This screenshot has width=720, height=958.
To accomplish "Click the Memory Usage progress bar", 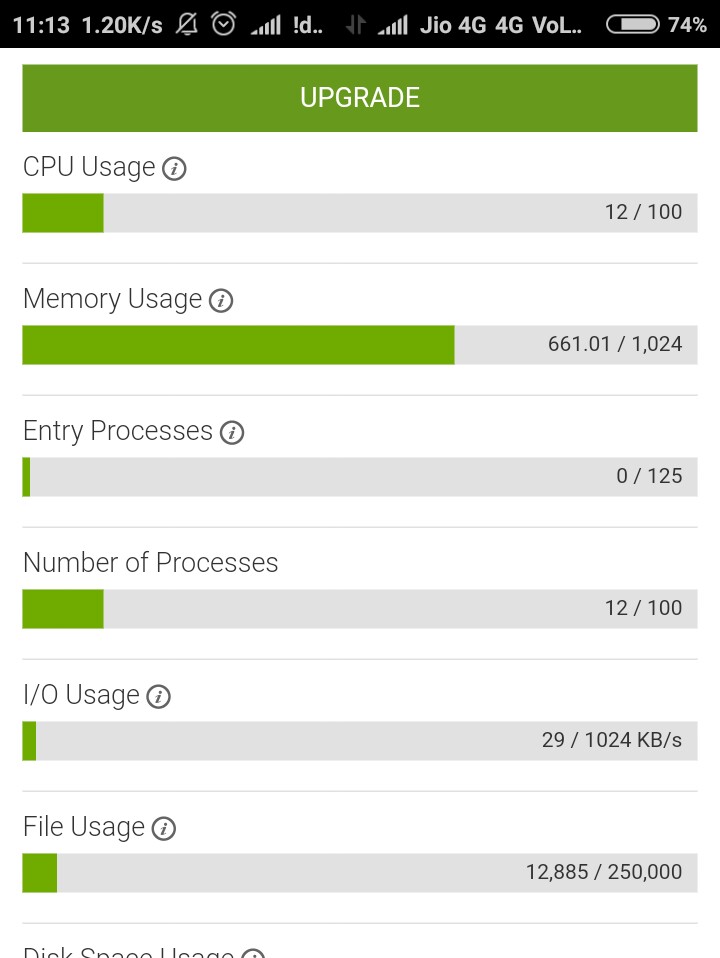I will point(360,345).
